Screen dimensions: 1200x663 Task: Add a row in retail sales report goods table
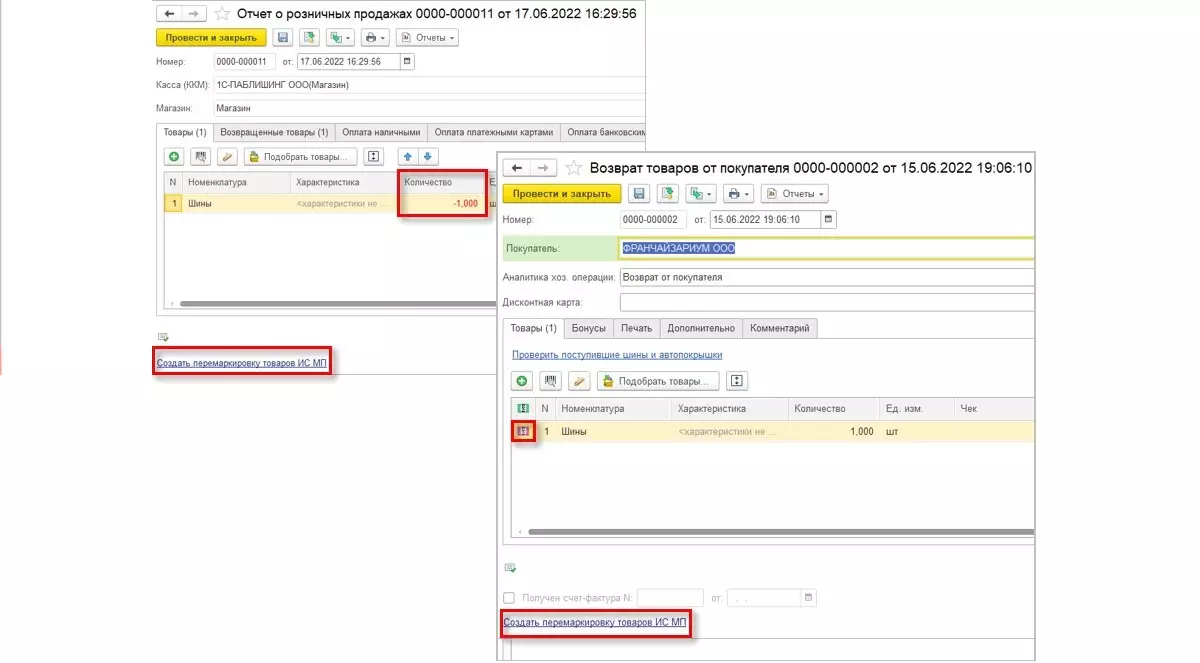174,157
